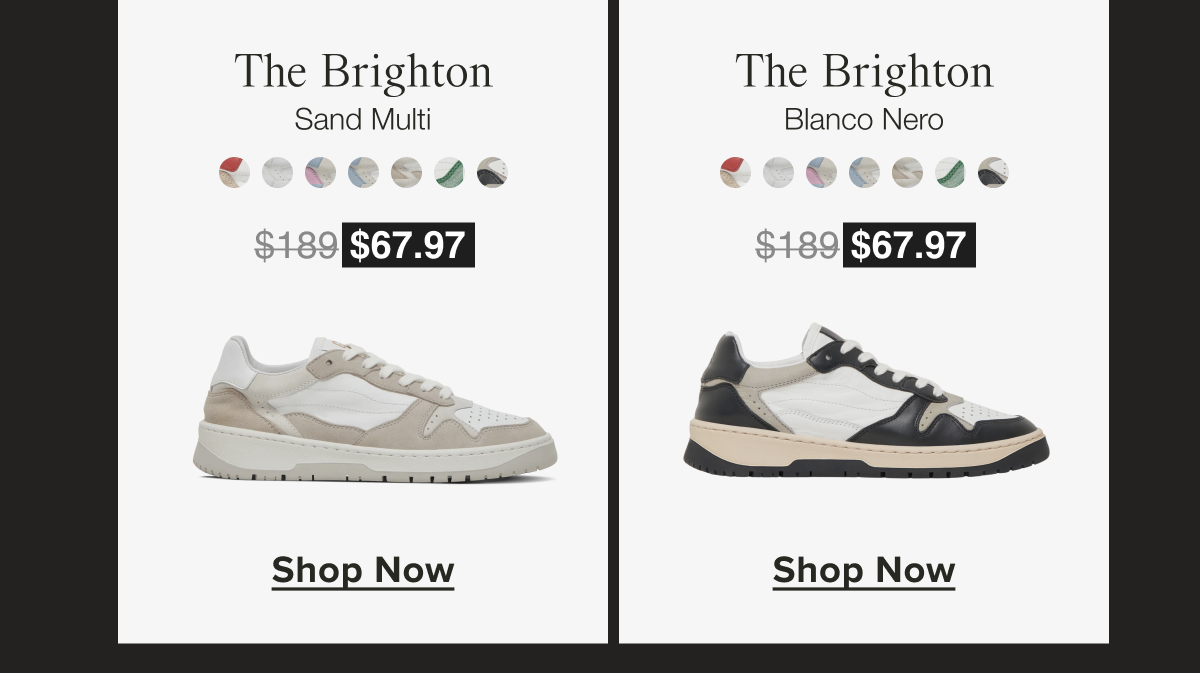Click The Brighton title above Sand Multi
The width and height of the screenshot is (1200, 673).
[x=363, y=72]
